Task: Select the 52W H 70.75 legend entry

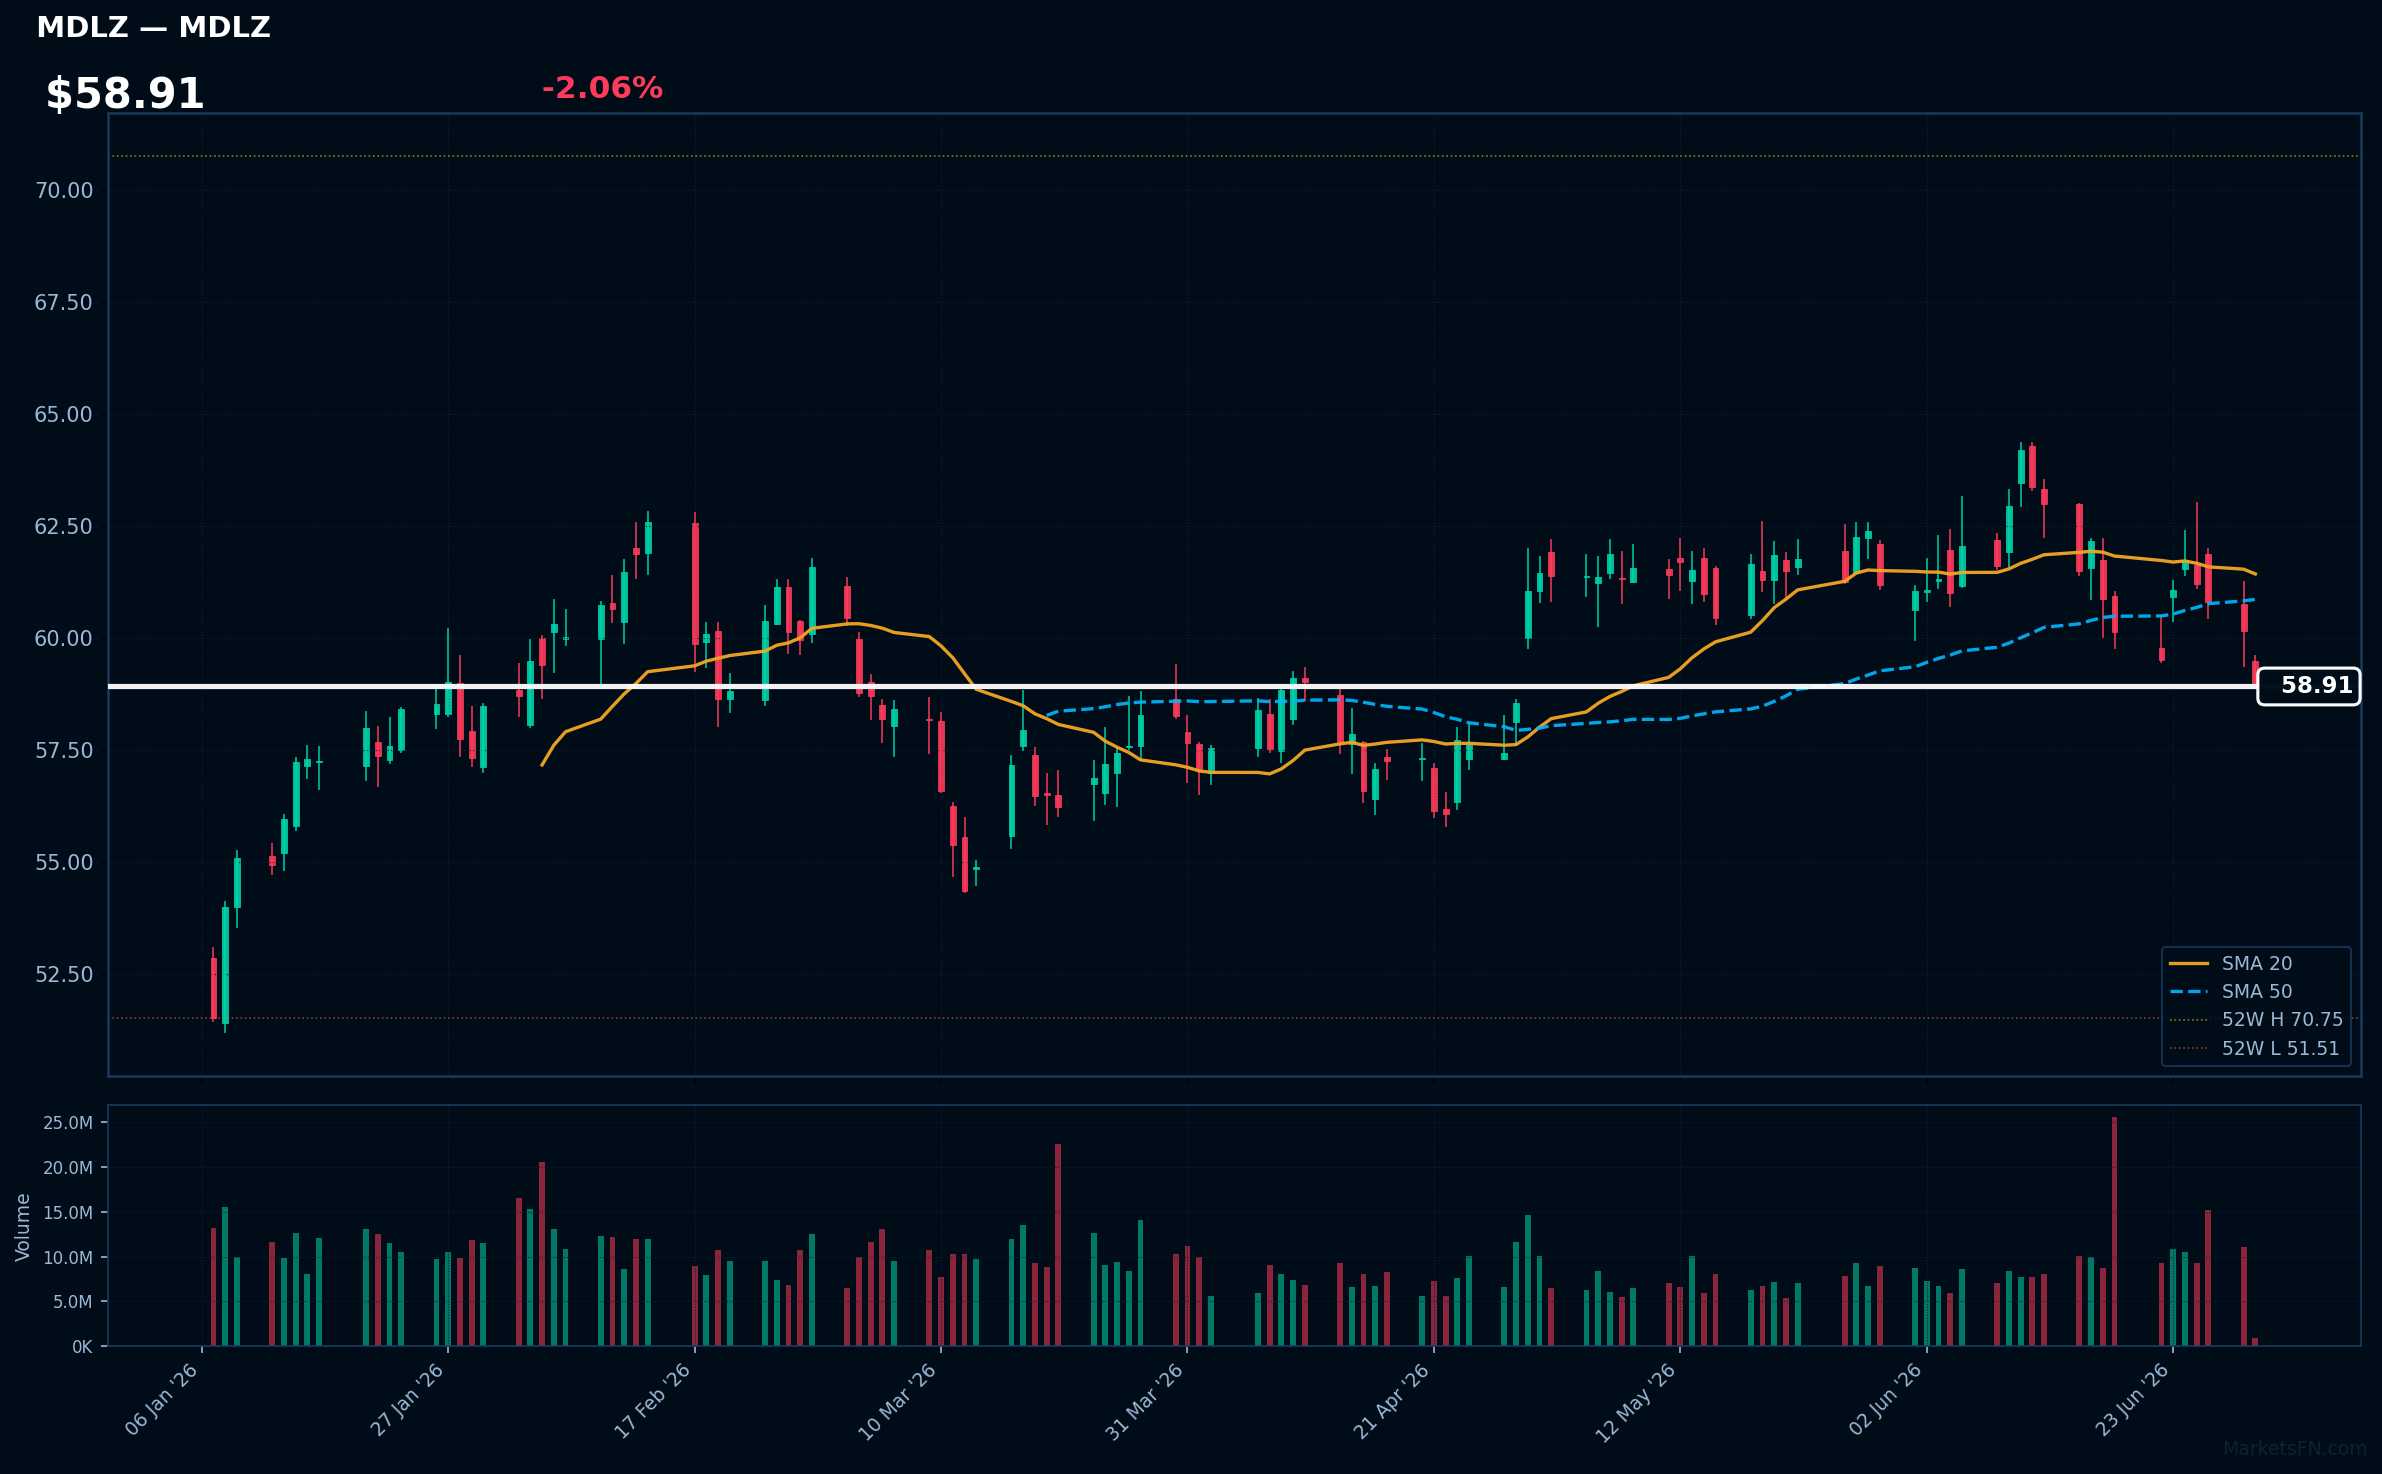Action: coord(2256,1019)
